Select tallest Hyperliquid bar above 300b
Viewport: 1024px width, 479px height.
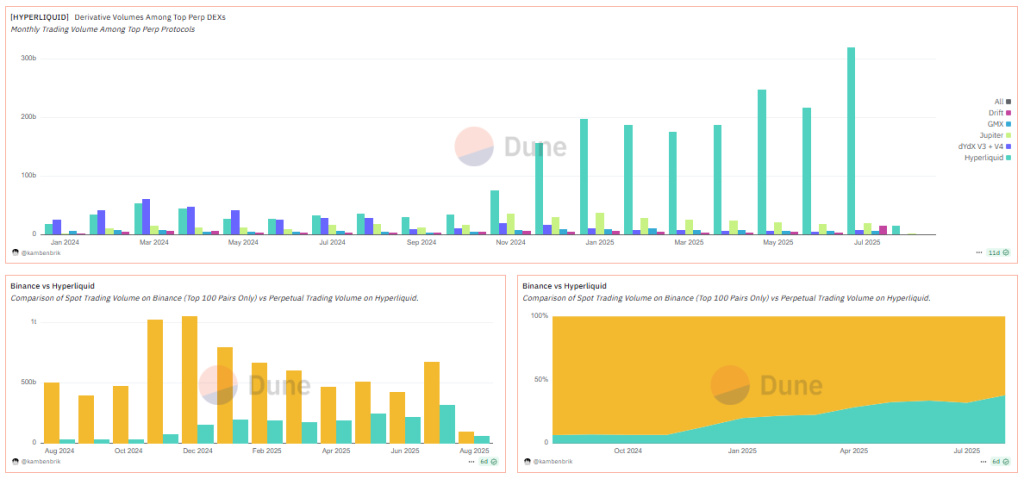coord(851,140)
